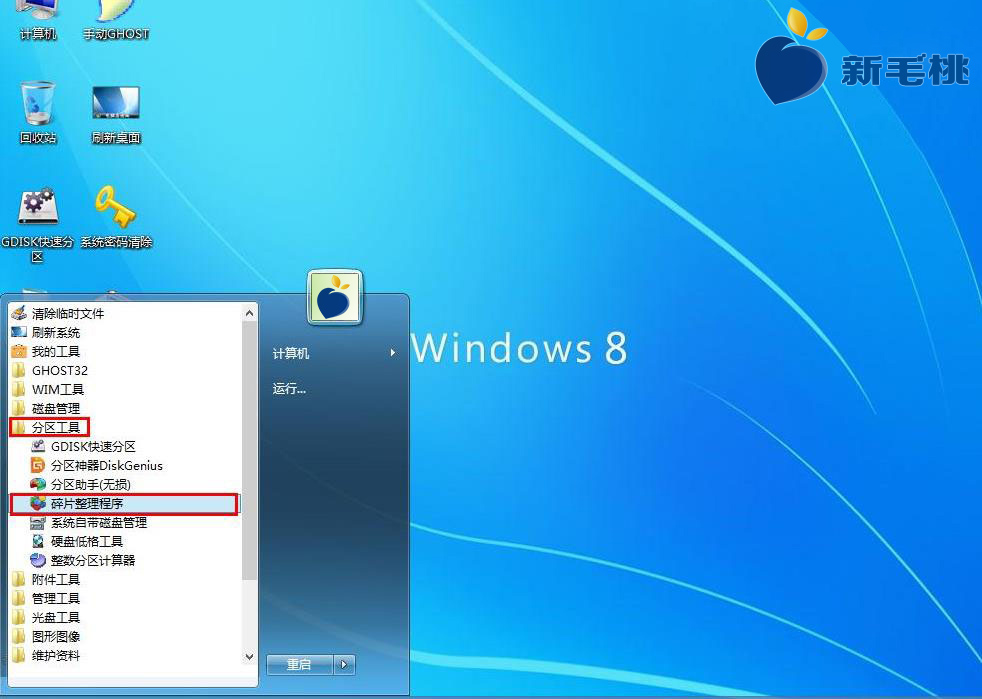
Task: Click the 系统自带磁盘管理 icon
Action: pyautogui.click(x=38, y=522)
